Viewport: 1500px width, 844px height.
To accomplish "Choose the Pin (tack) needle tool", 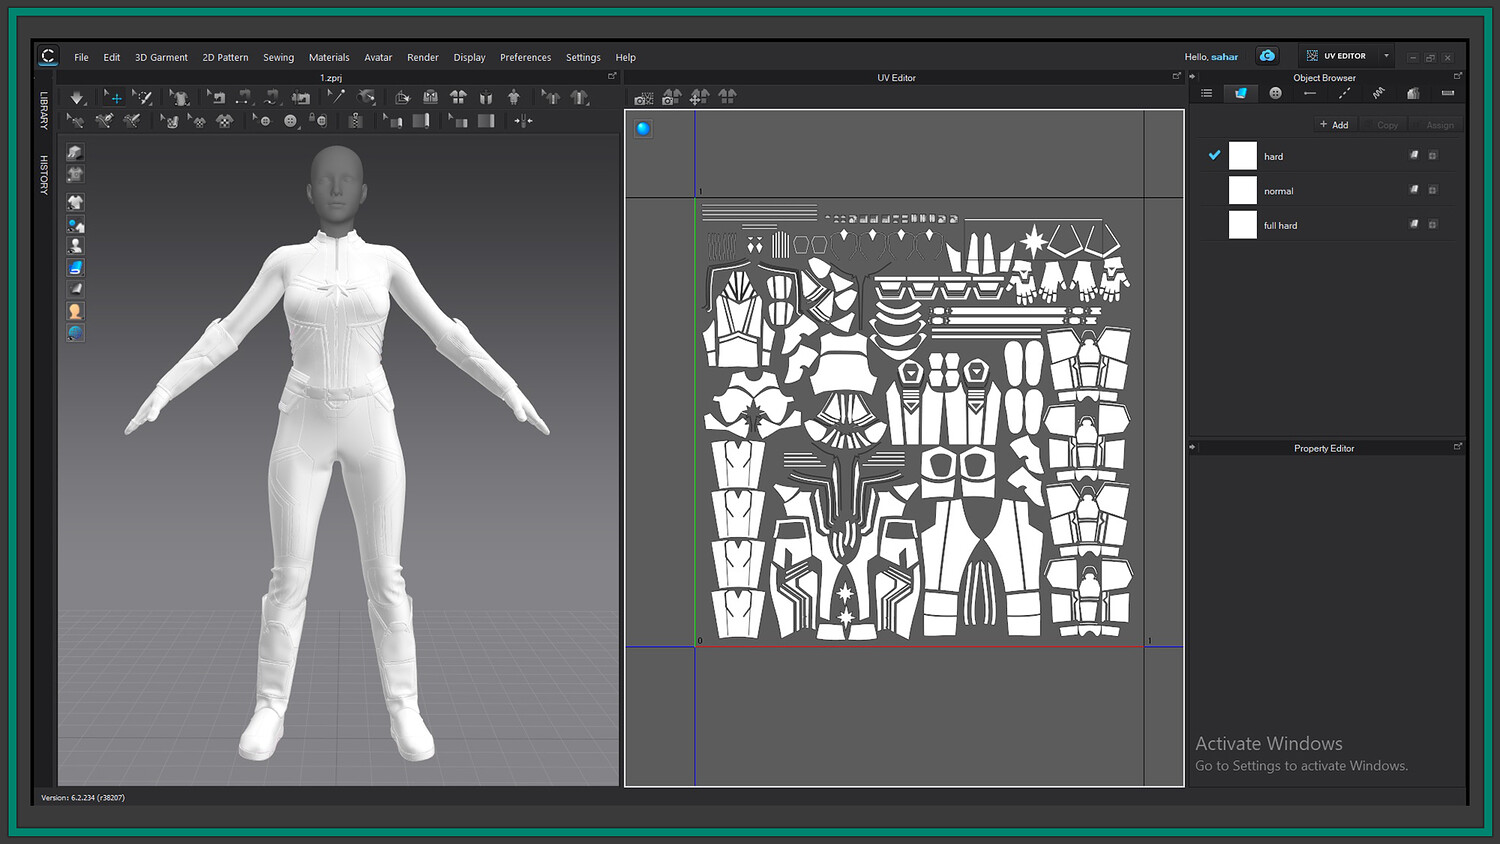I will click(x=335, y=97).
